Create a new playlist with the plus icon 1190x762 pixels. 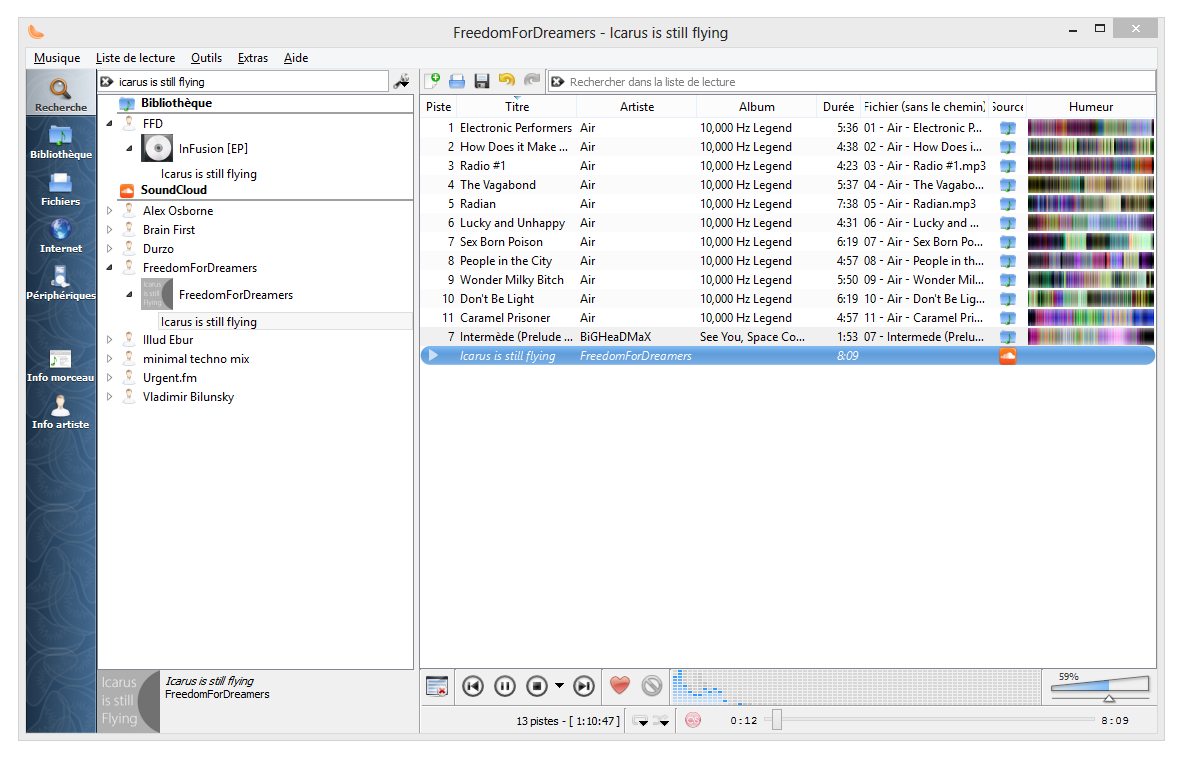432,81
